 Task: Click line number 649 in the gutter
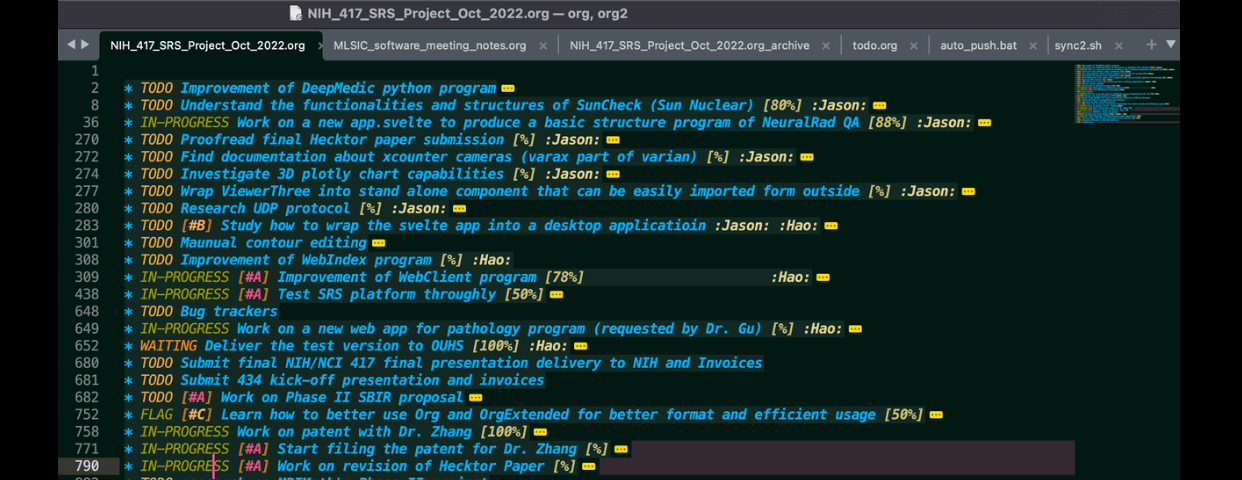tap(87, 329)
